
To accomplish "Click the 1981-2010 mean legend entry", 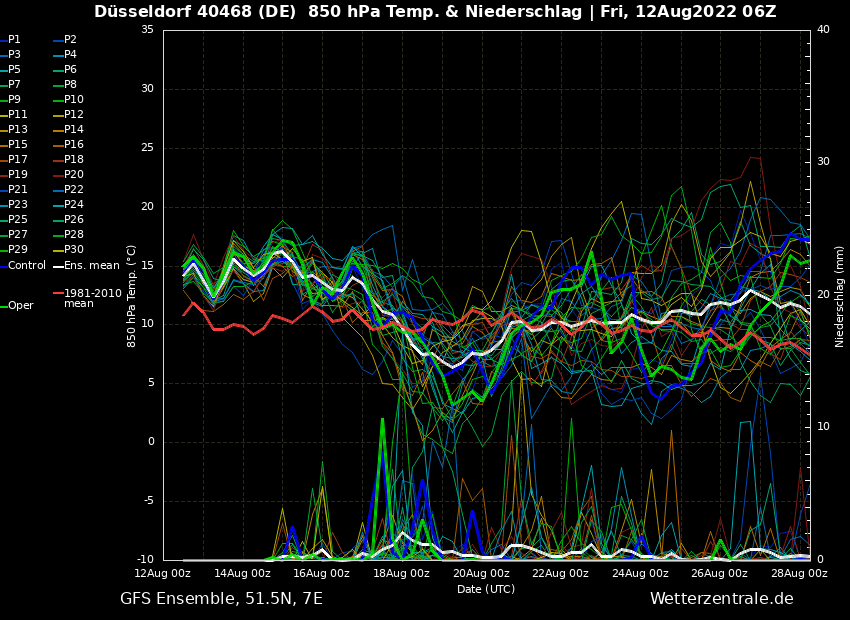I will tap(92, 298).
